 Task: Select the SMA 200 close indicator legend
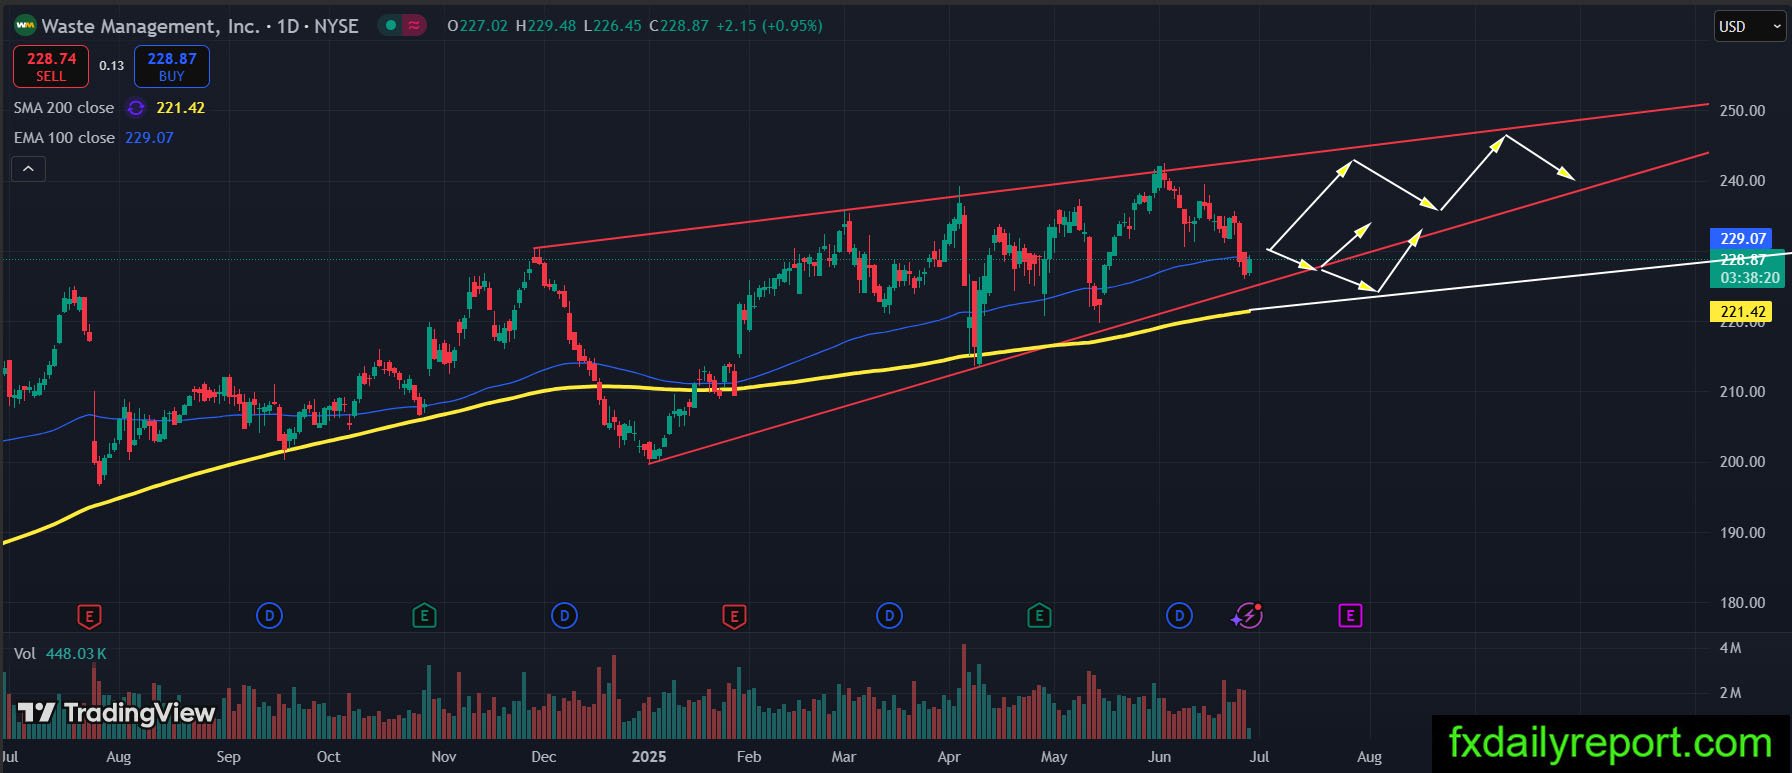click(x=64, y=108)
